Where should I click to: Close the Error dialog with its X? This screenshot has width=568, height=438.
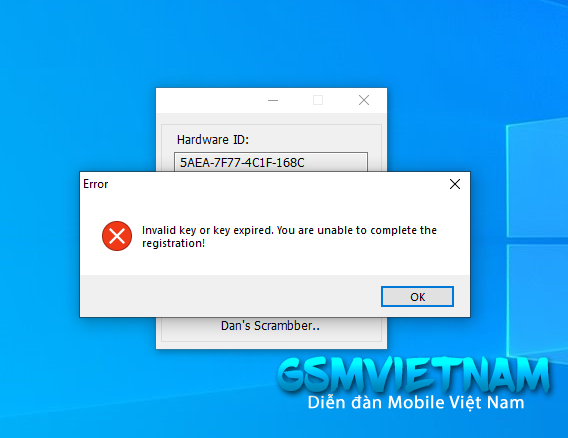455,184
